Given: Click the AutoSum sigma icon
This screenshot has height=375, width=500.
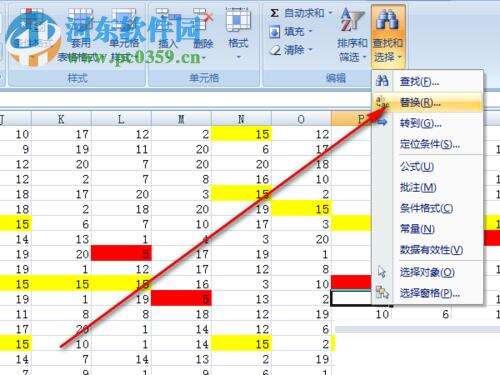Looking at the screenshot, I should click(x=274, y=13).
